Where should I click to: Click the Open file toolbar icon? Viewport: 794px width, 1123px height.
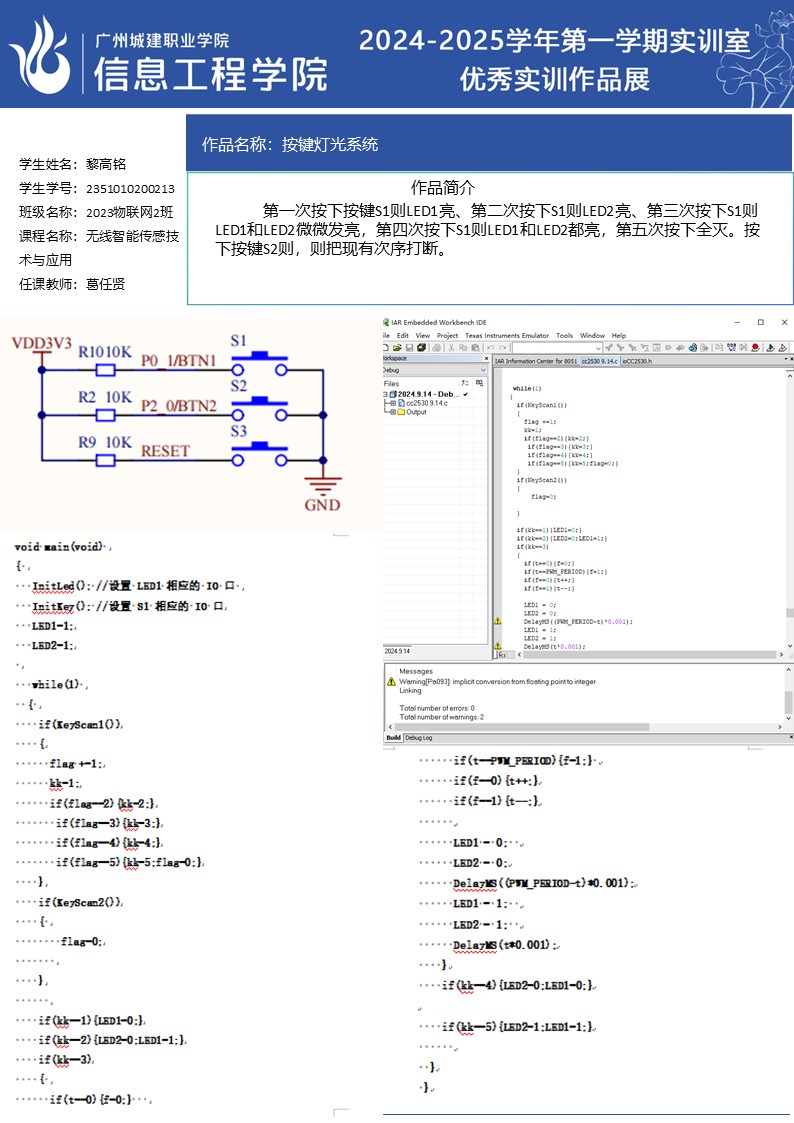tap(398, 348)
